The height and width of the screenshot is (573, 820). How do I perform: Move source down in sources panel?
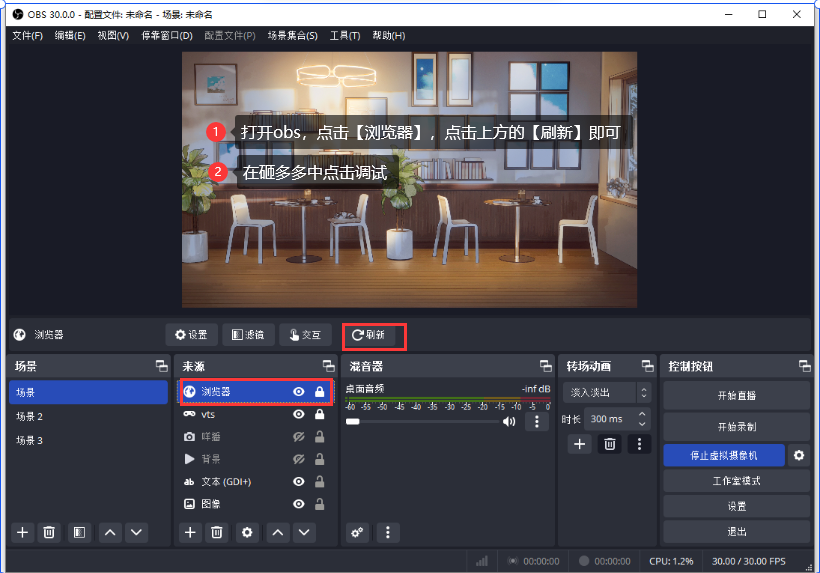304,533
